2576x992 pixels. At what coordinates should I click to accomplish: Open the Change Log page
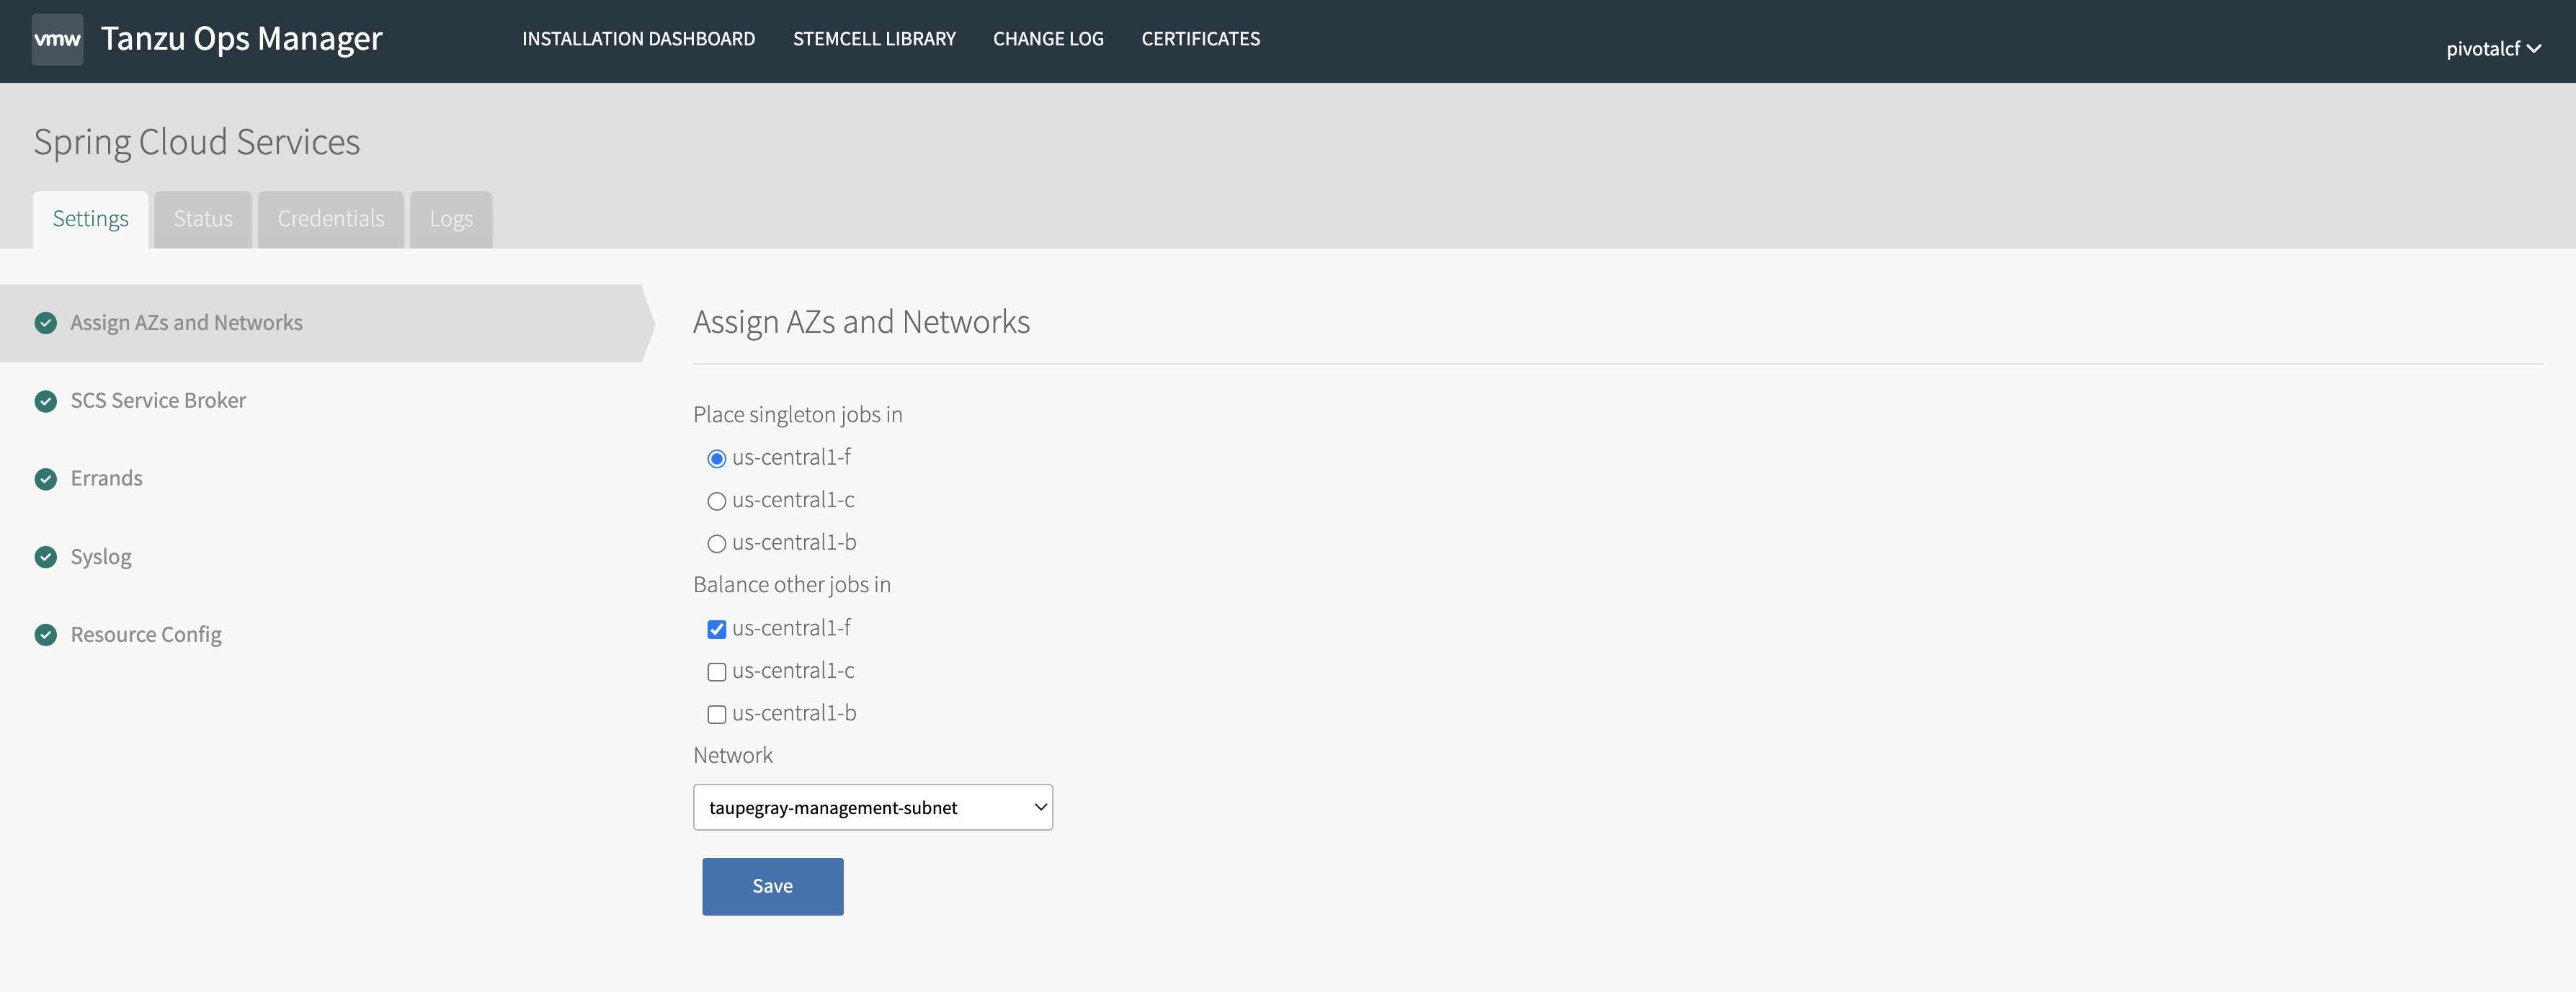coord(1048,39)
